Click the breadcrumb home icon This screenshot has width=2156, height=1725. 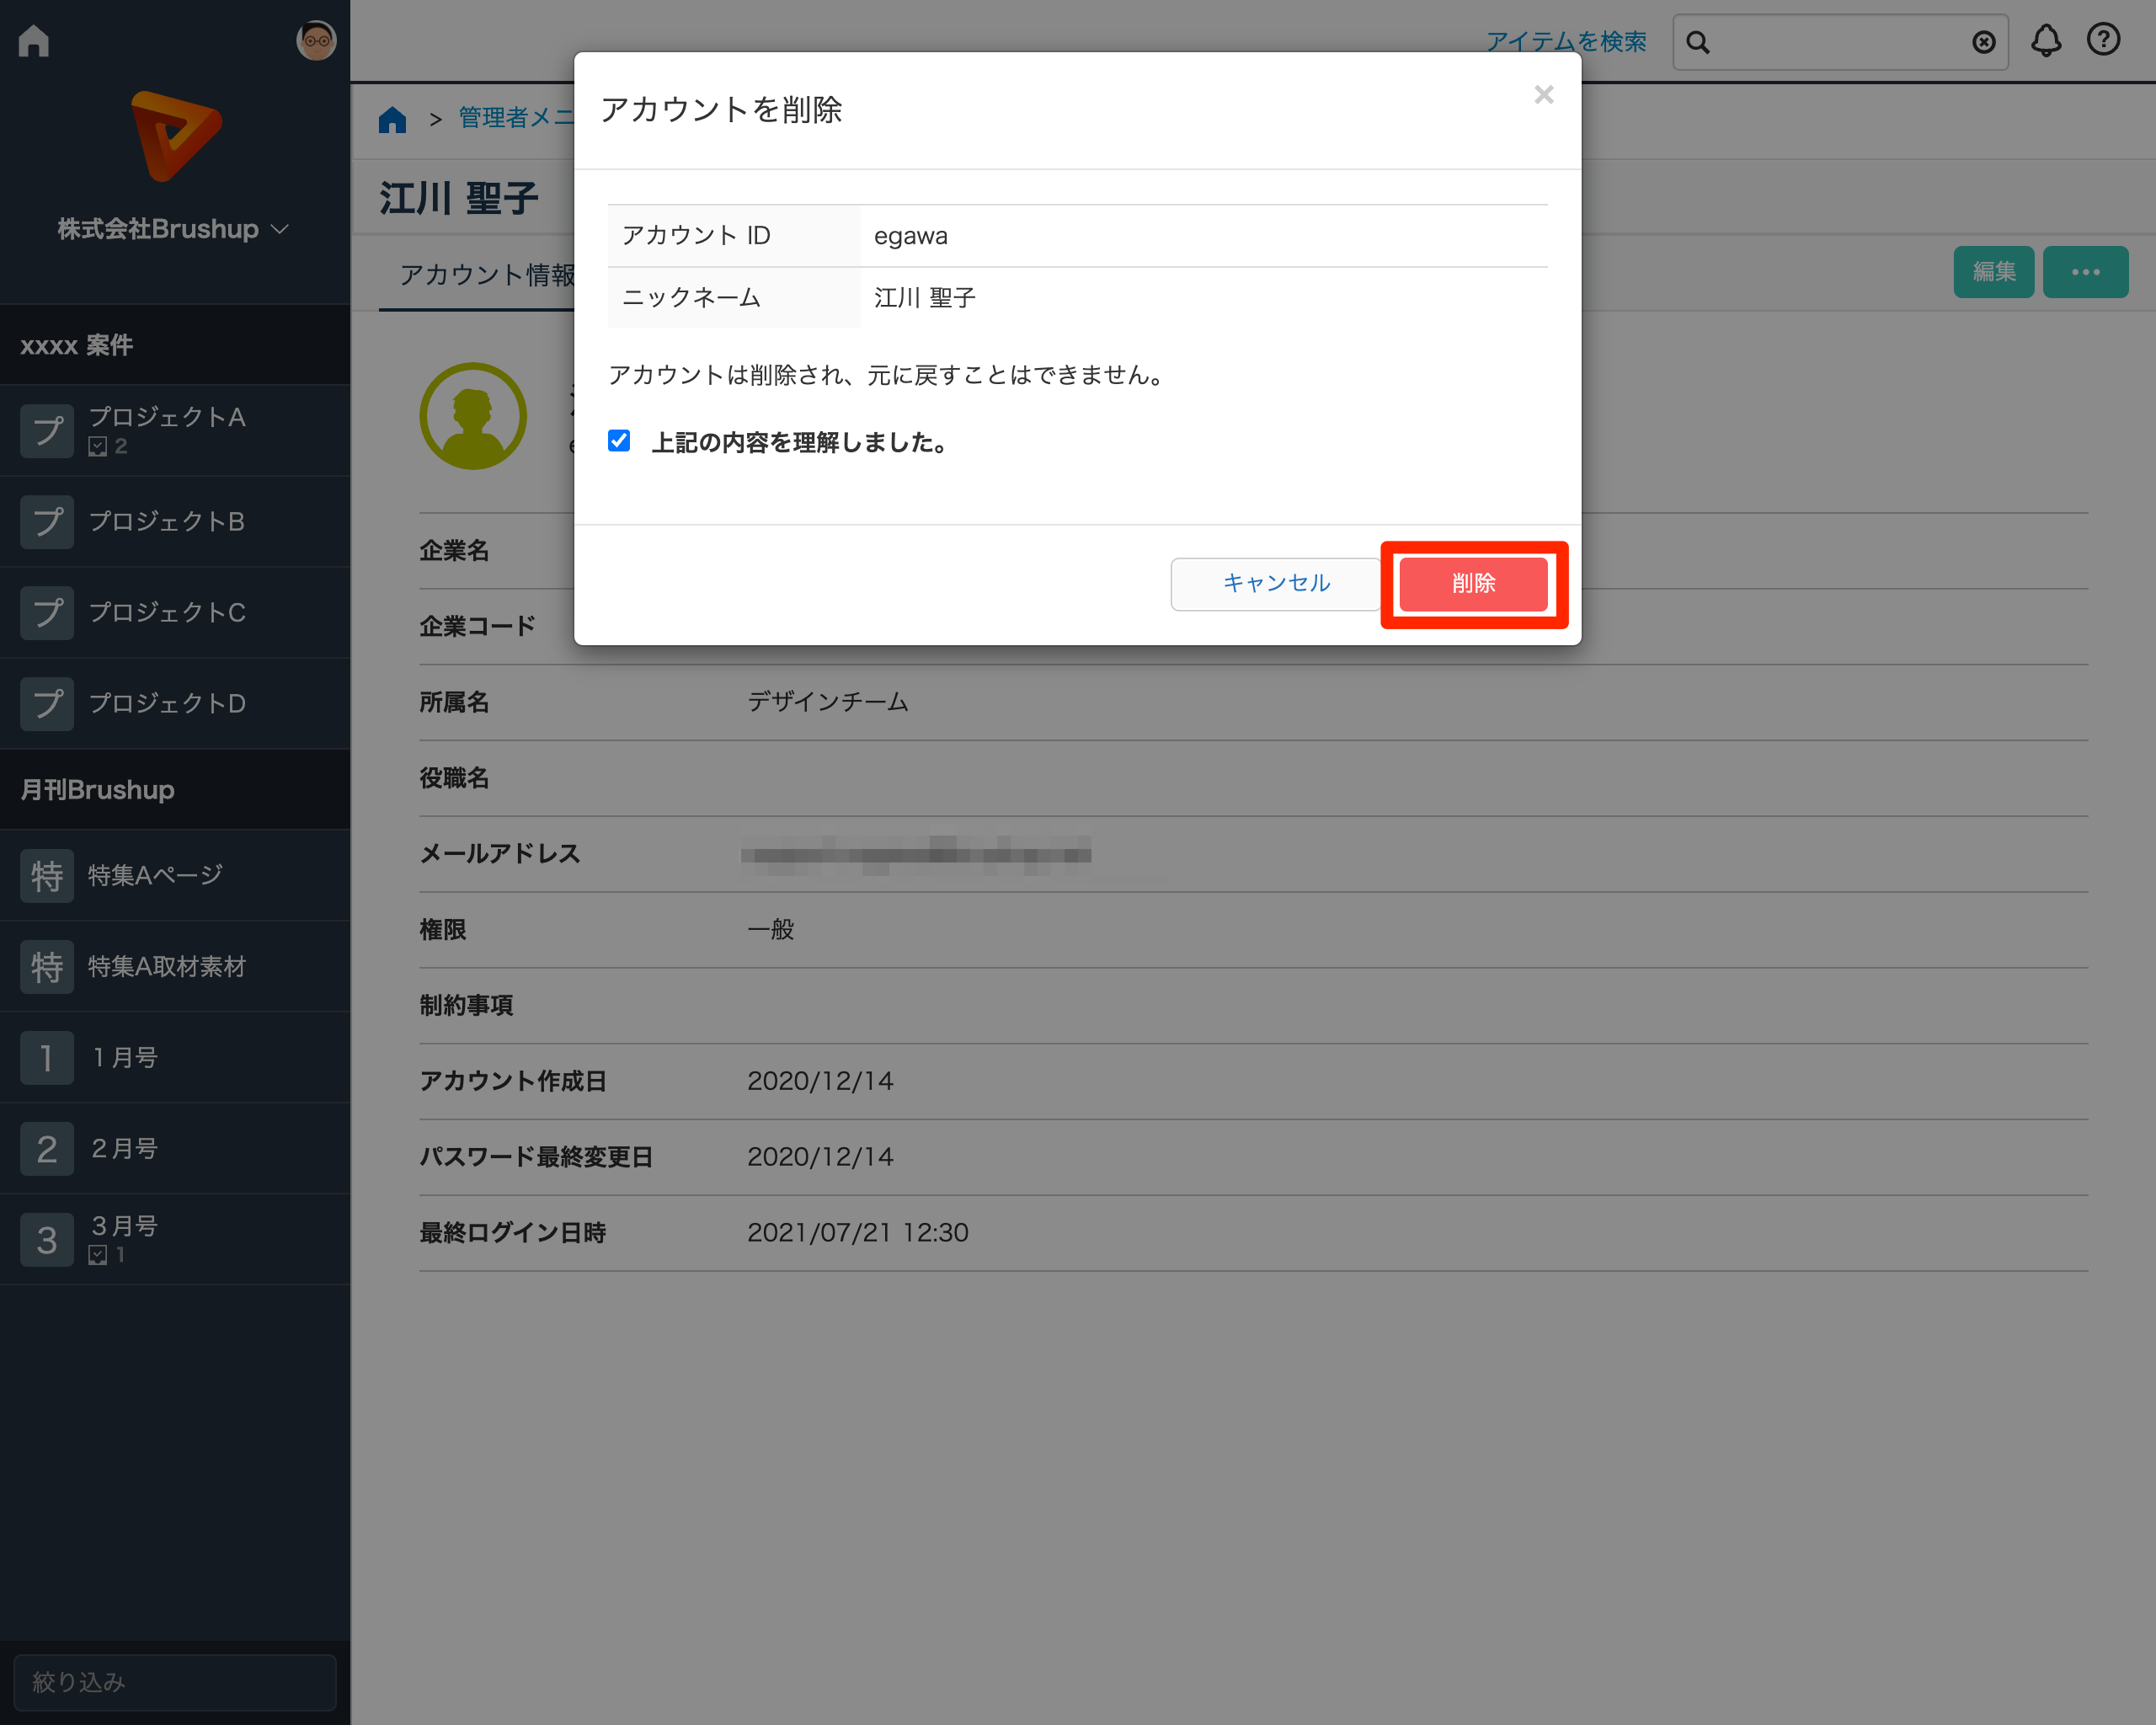392,119
